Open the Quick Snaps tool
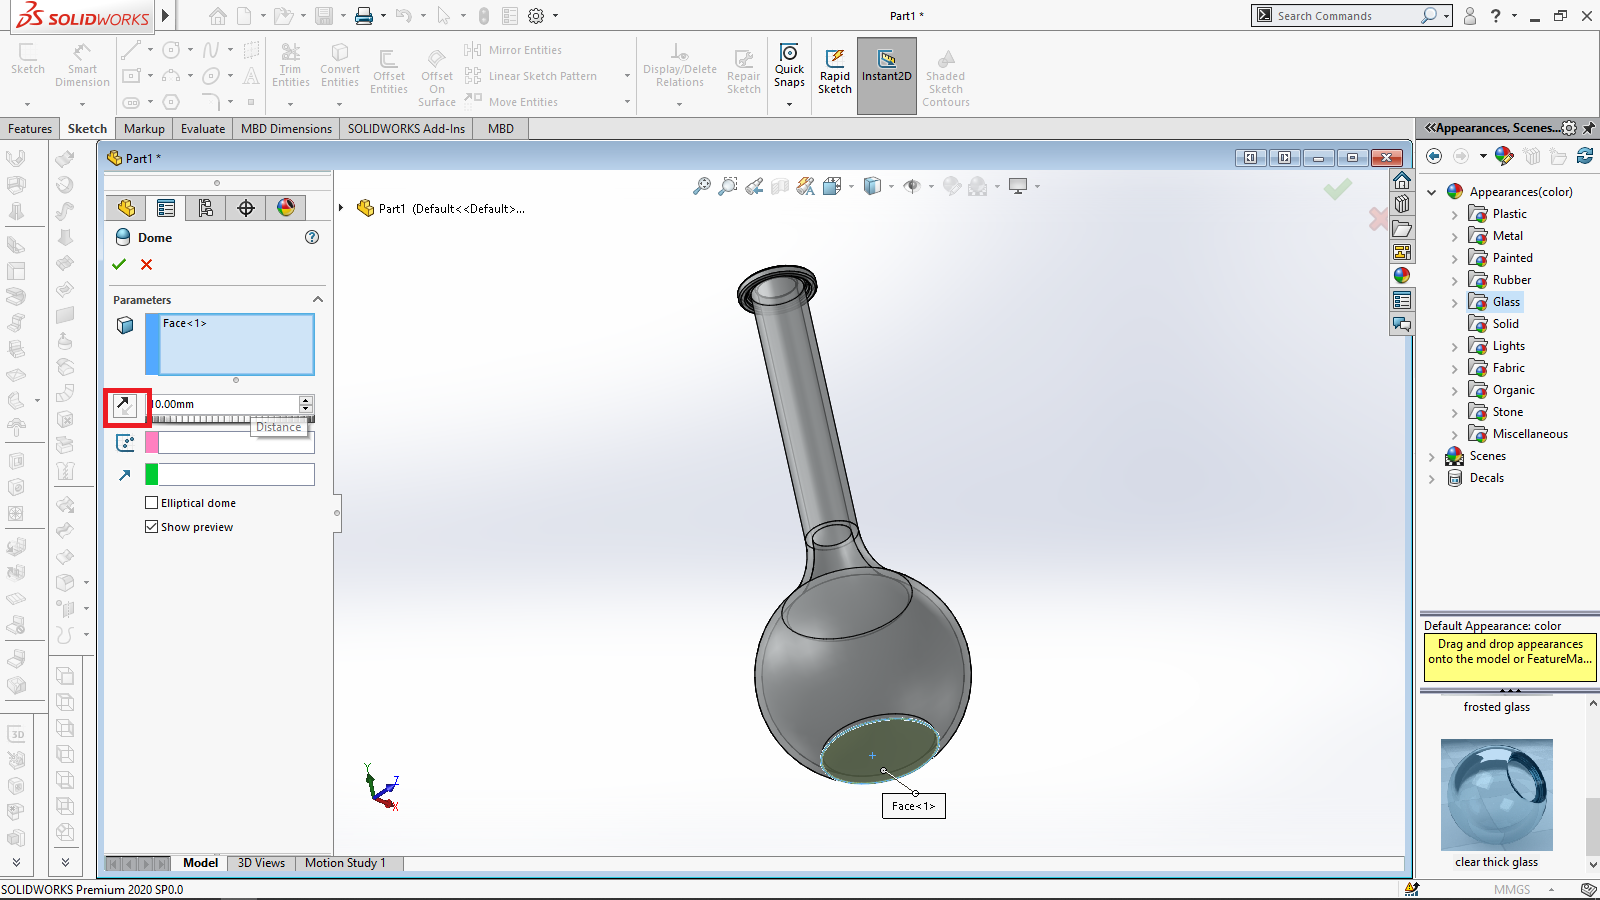Viewport: 1600px width, 900px height. coord(789,66)
